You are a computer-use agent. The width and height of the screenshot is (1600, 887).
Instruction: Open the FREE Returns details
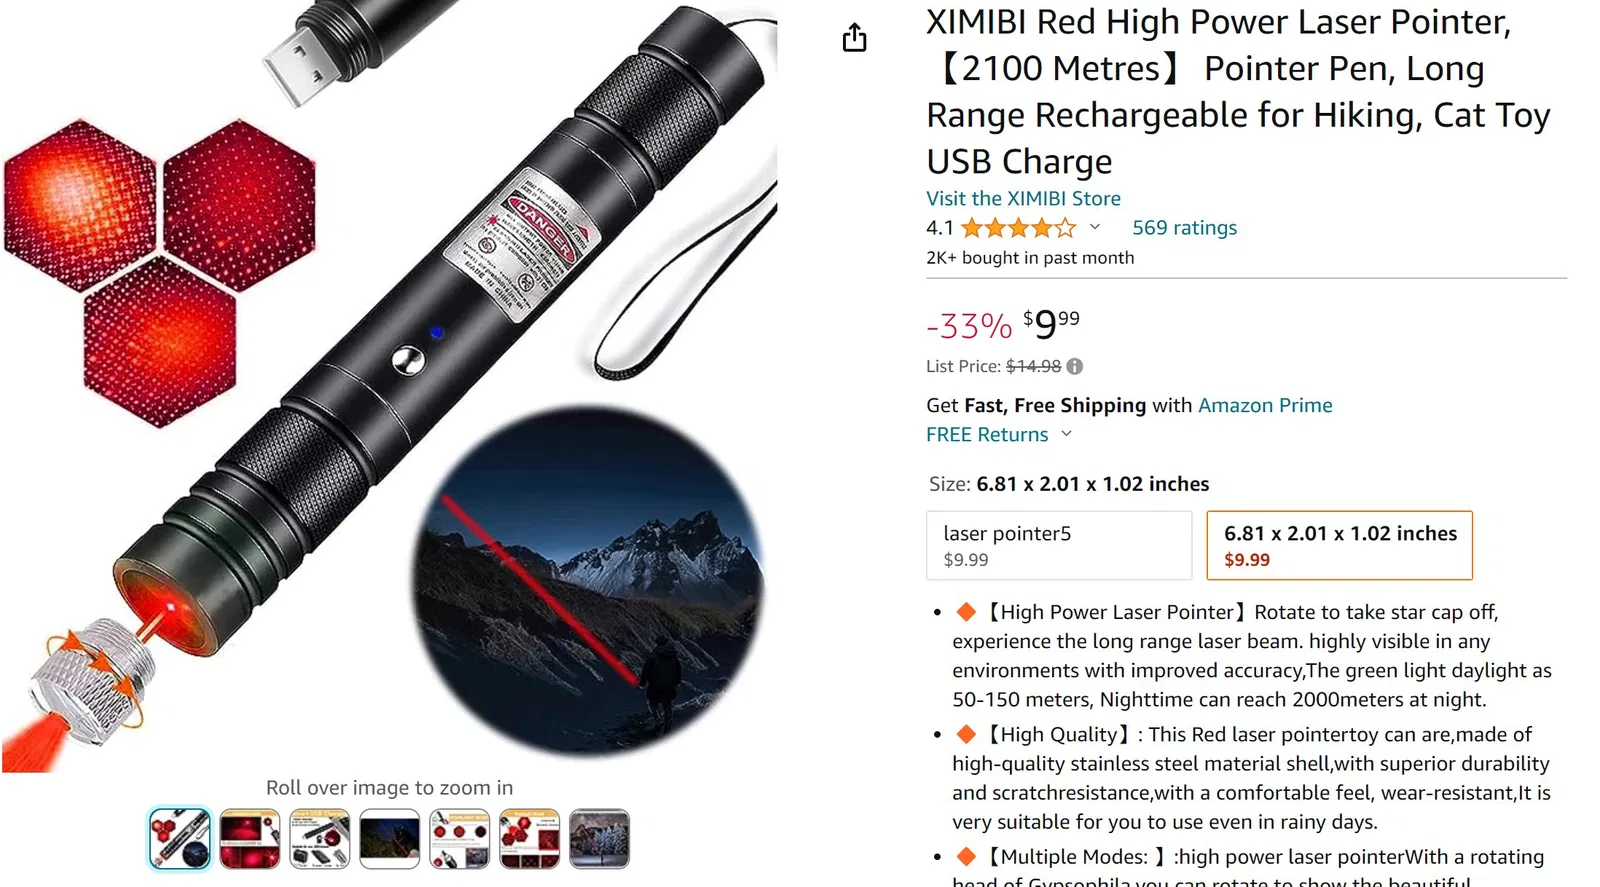(987, 435)
